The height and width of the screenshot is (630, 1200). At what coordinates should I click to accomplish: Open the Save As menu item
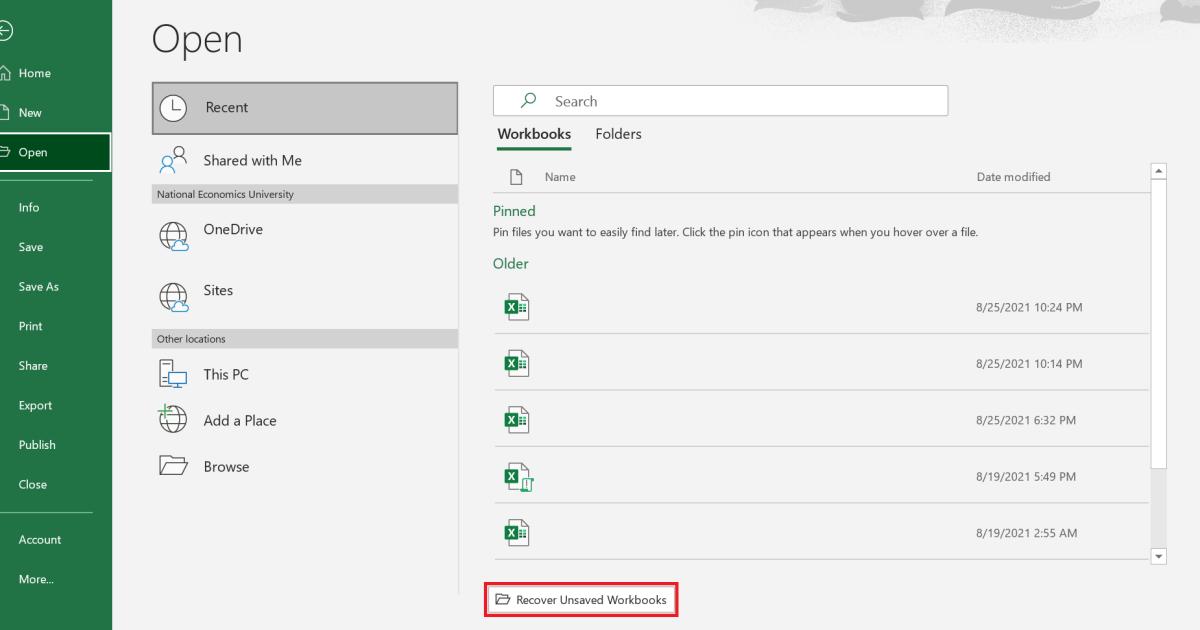pyautogui.click(x=39, y=287)
